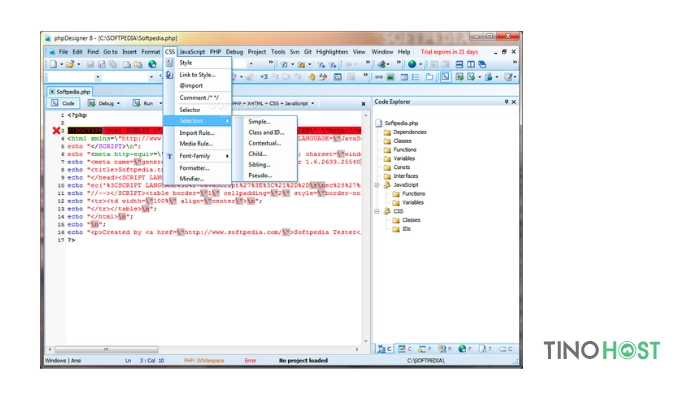Click the hand icon in second toolbar
Screen dimensions: 700x400
tap(312, 77)
